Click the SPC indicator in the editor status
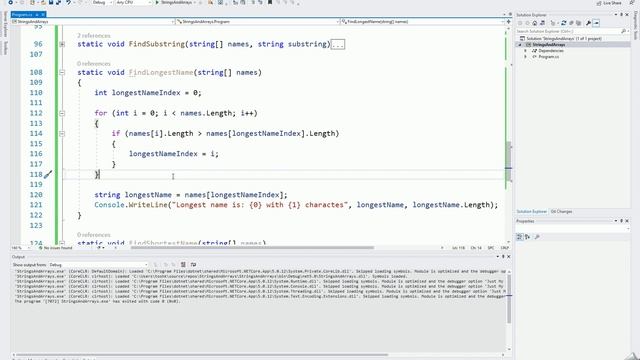 (491, 248)
